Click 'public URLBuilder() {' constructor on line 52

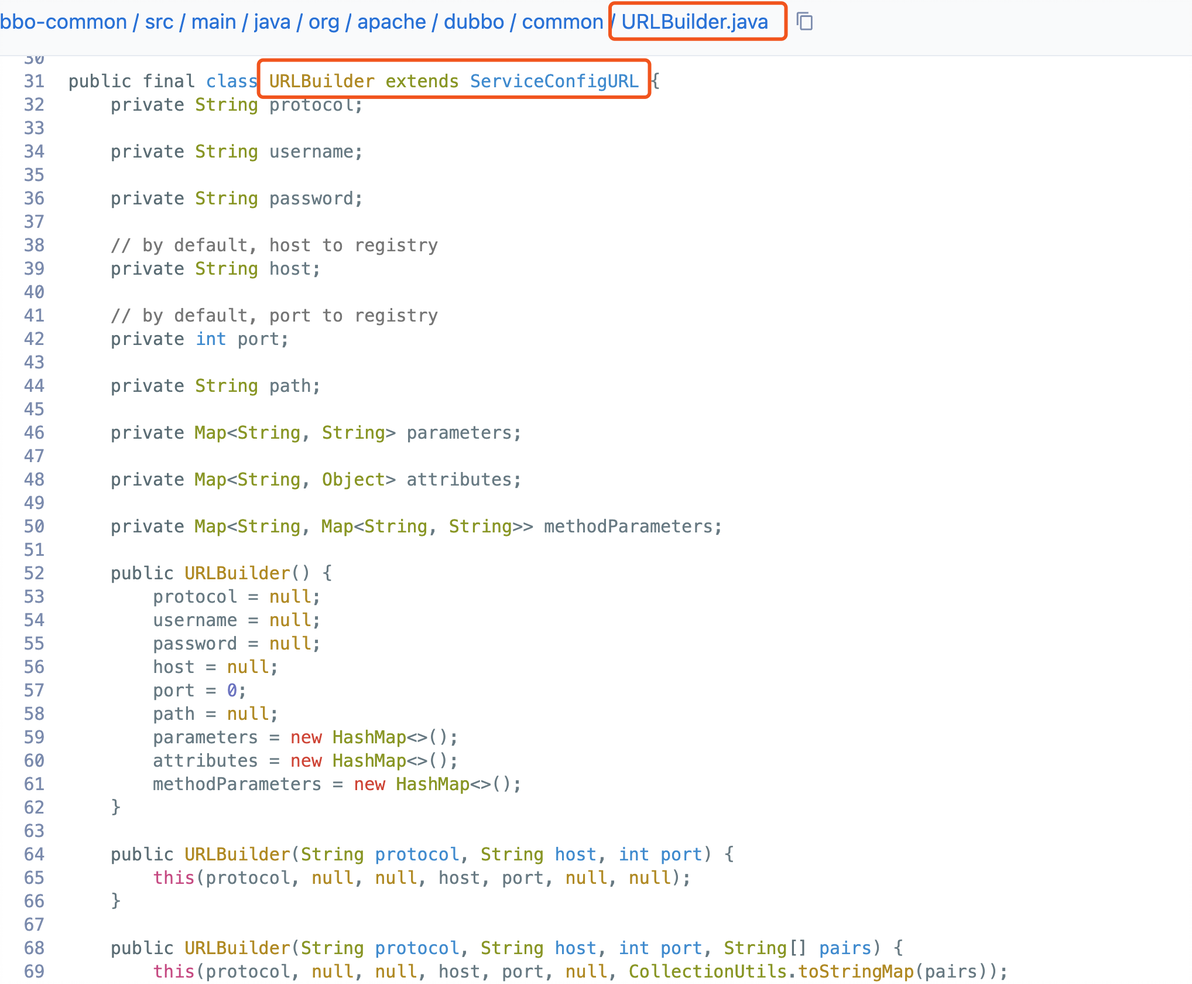(221, 573)
